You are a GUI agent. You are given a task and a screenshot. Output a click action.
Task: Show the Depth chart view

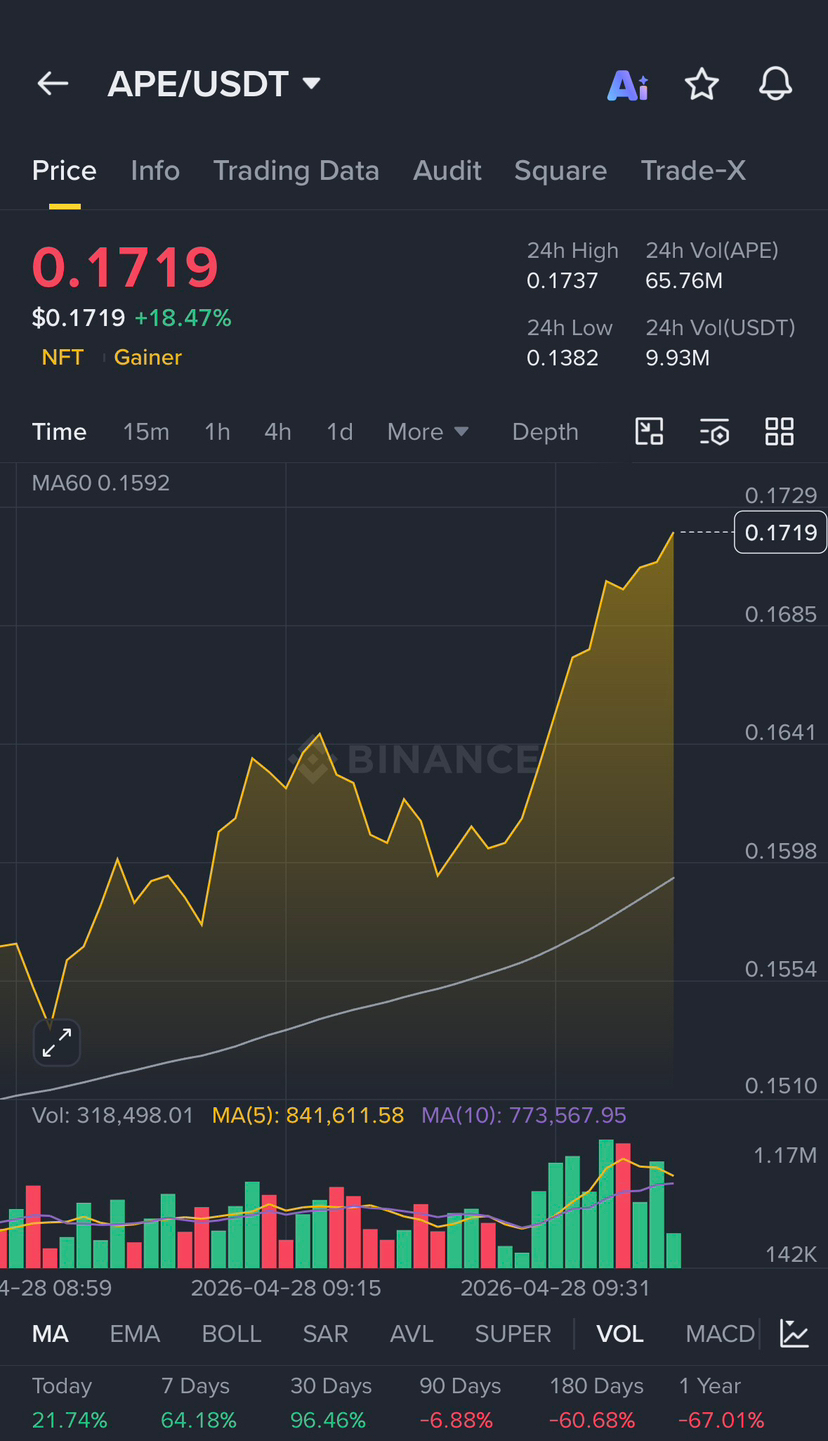point(545,432)
